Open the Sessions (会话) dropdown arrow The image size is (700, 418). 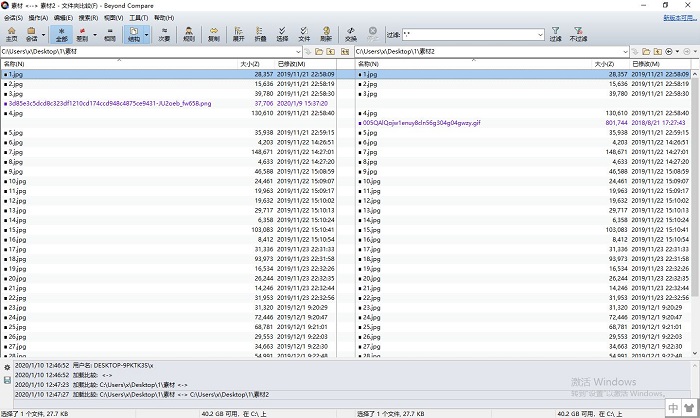(x=43, y=34)
